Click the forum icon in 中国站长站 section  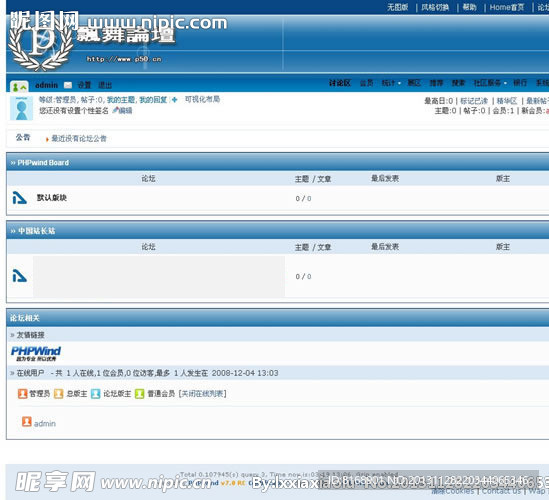[20, 276]
